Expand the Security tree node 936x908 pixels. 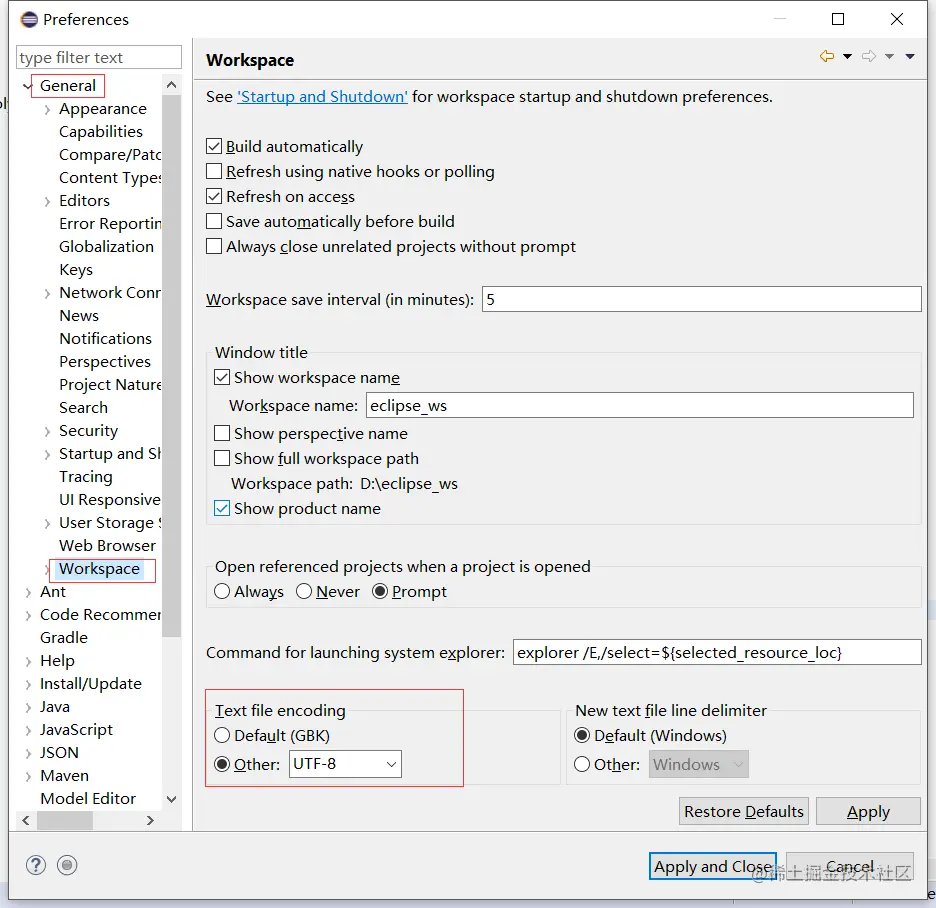pos(47,432)
